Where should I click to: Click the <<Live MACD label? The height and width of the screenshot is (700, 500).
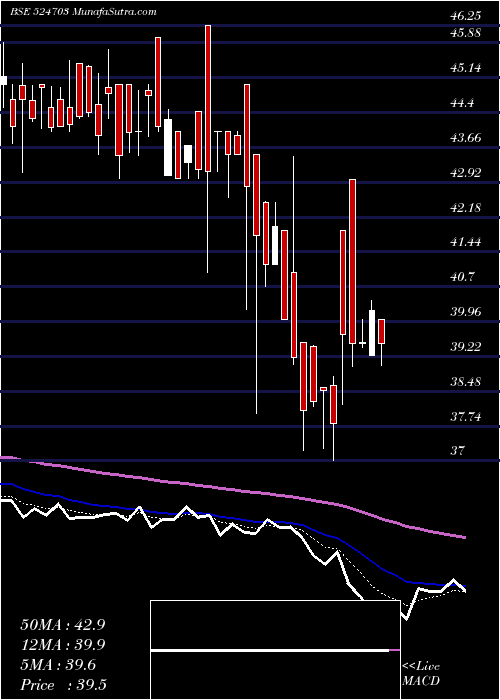click(x=421, y=674)
